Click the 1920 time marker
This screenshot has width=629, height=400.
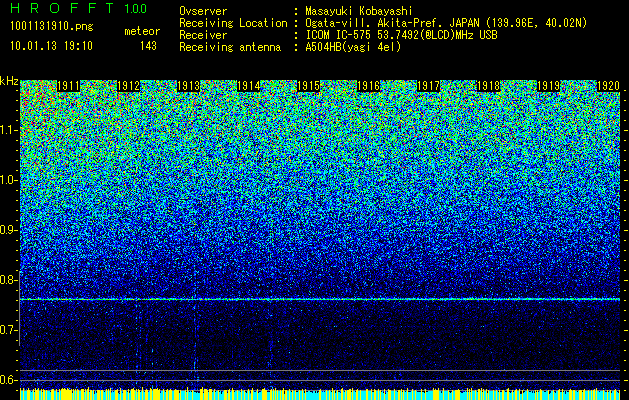(x=608, y=86)
